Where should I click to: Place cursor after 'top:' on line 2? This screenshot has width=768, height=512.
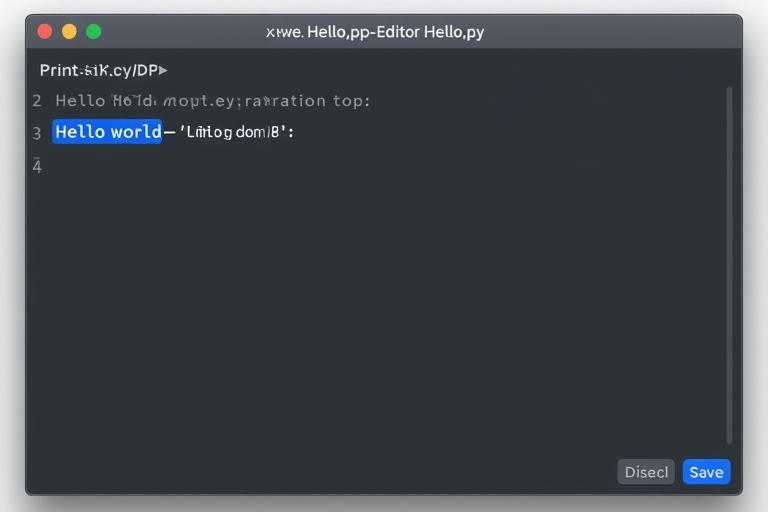pos(372,101)
